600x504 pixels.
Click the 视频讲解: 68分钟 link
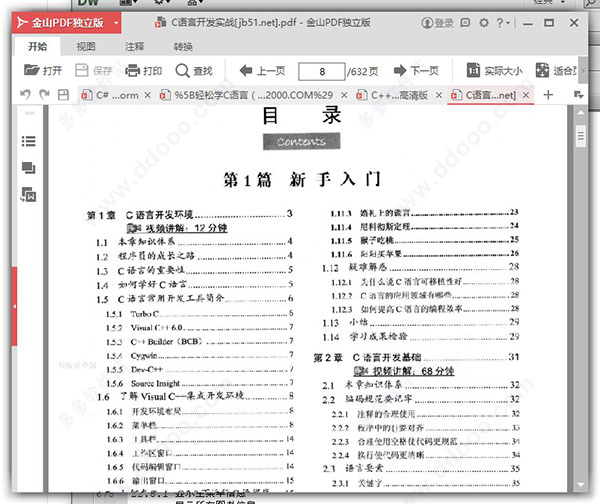[404, 371]
